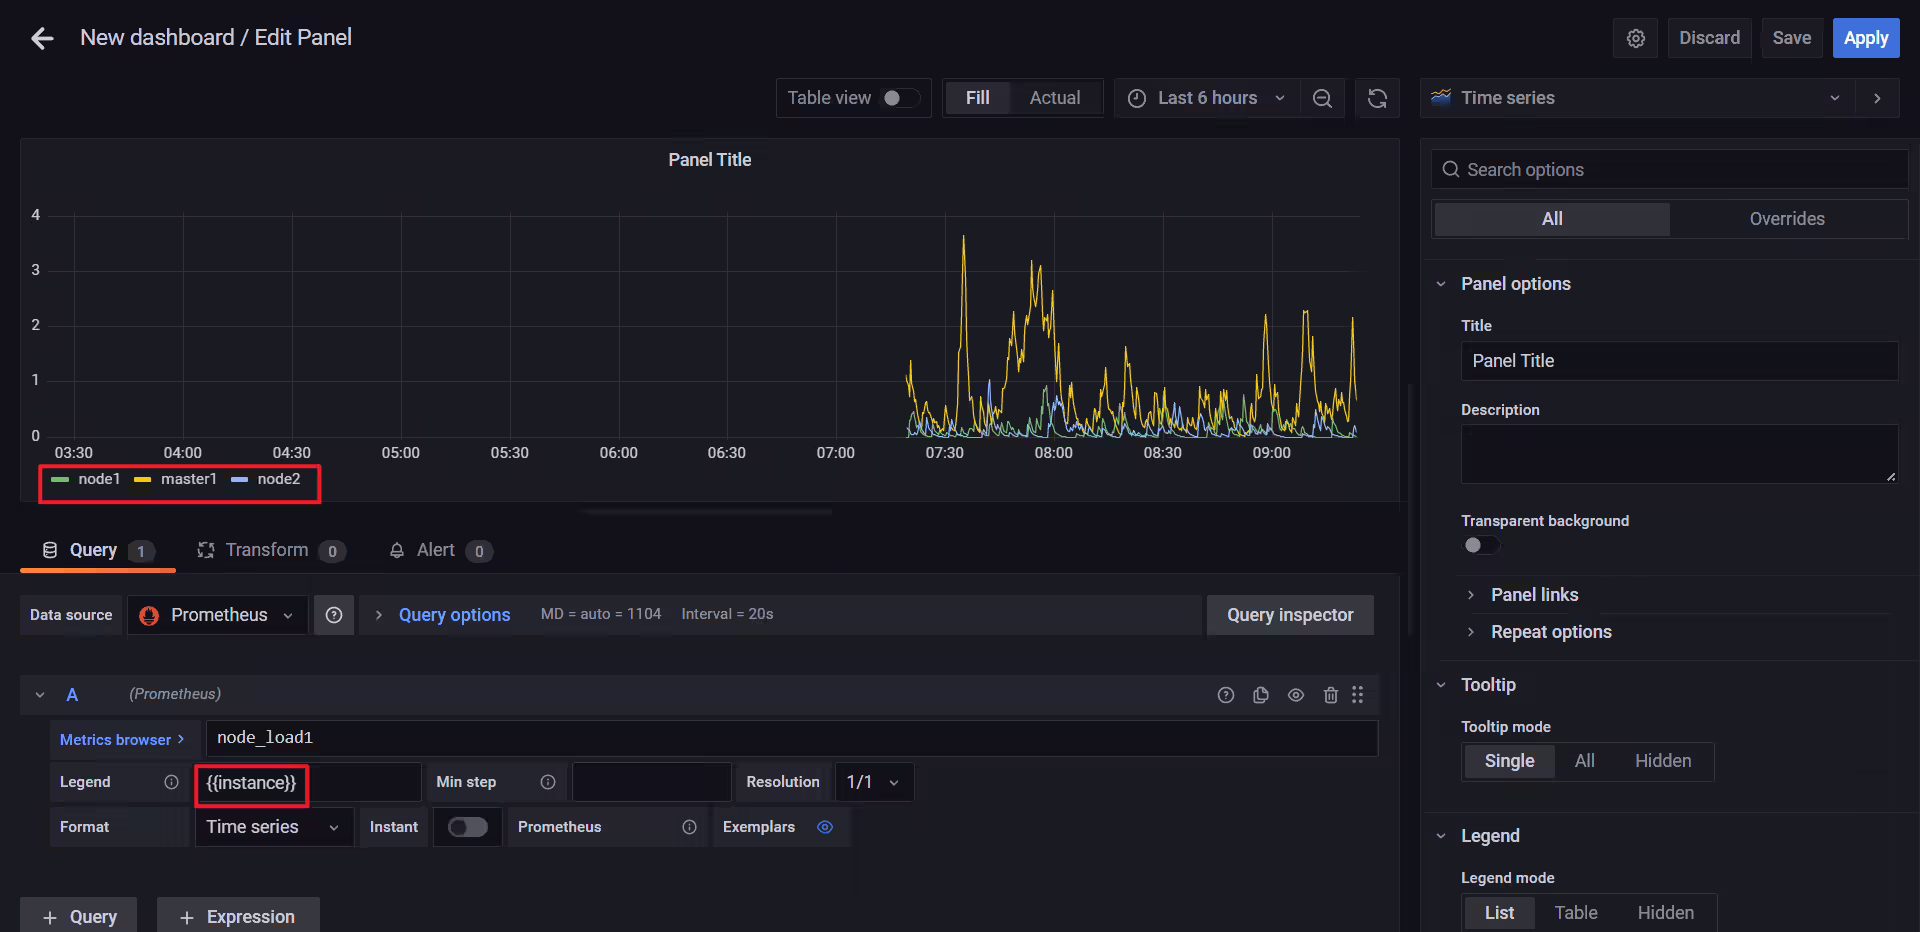
Task: Enable the Table view switch
Action: (900, 98)
